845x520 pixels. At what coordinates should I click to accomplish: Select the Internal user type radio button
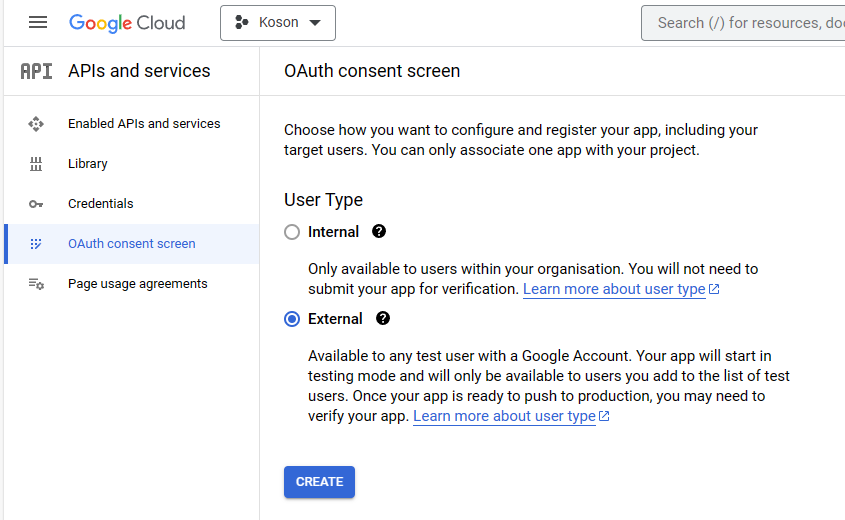[292, 232]
